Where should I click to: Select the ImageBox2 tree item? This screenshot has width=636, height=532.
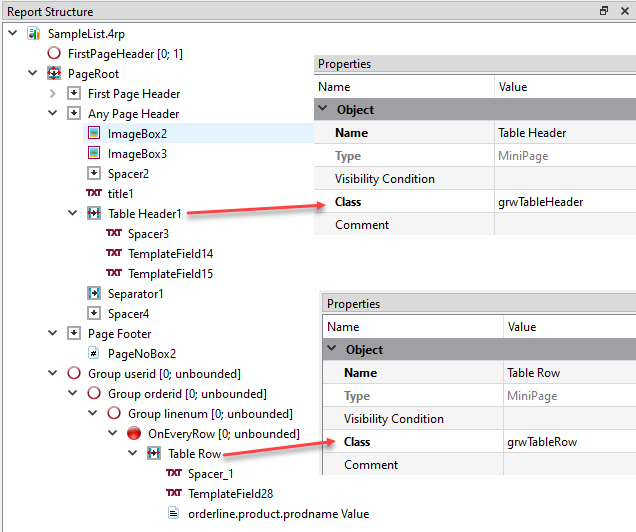[x=137, y=133]
